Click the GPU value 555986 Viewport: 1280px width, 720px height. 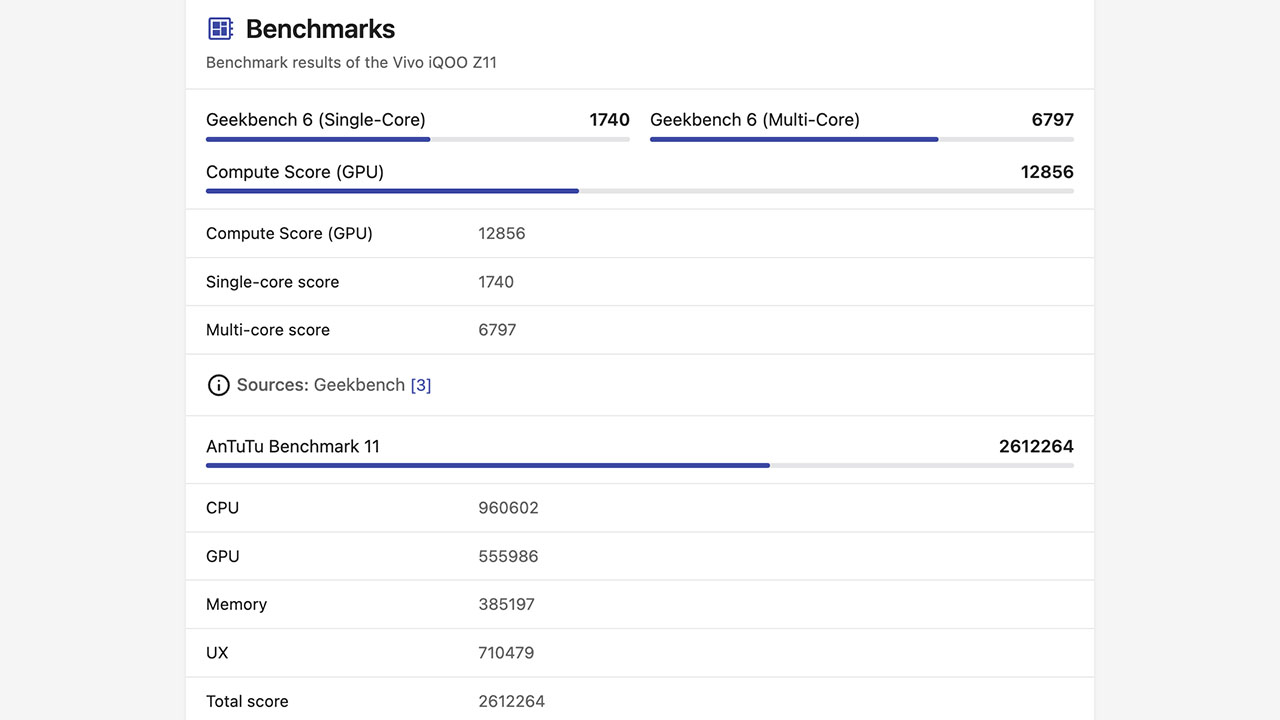(x=508, y=556)
